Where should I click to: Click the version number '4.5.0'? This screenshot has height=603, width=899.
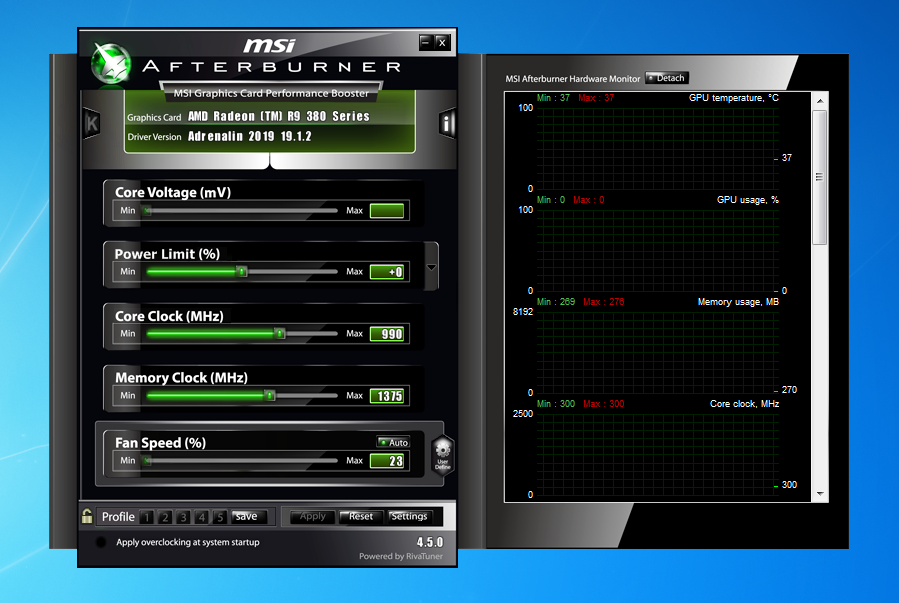429,542
